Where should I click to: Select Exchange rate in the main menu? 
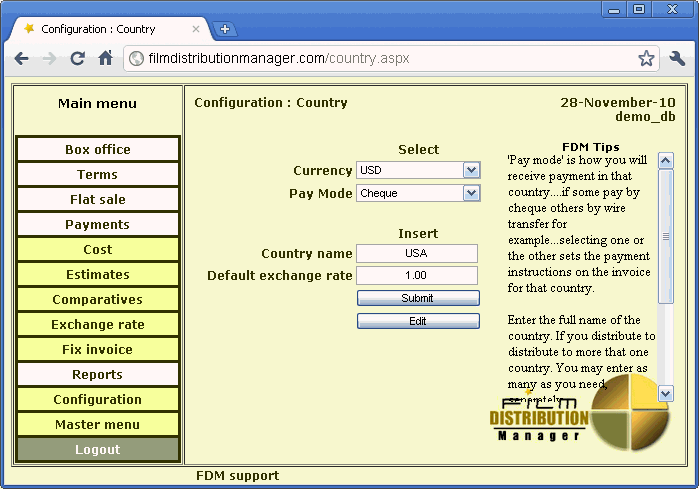(98, 325)
